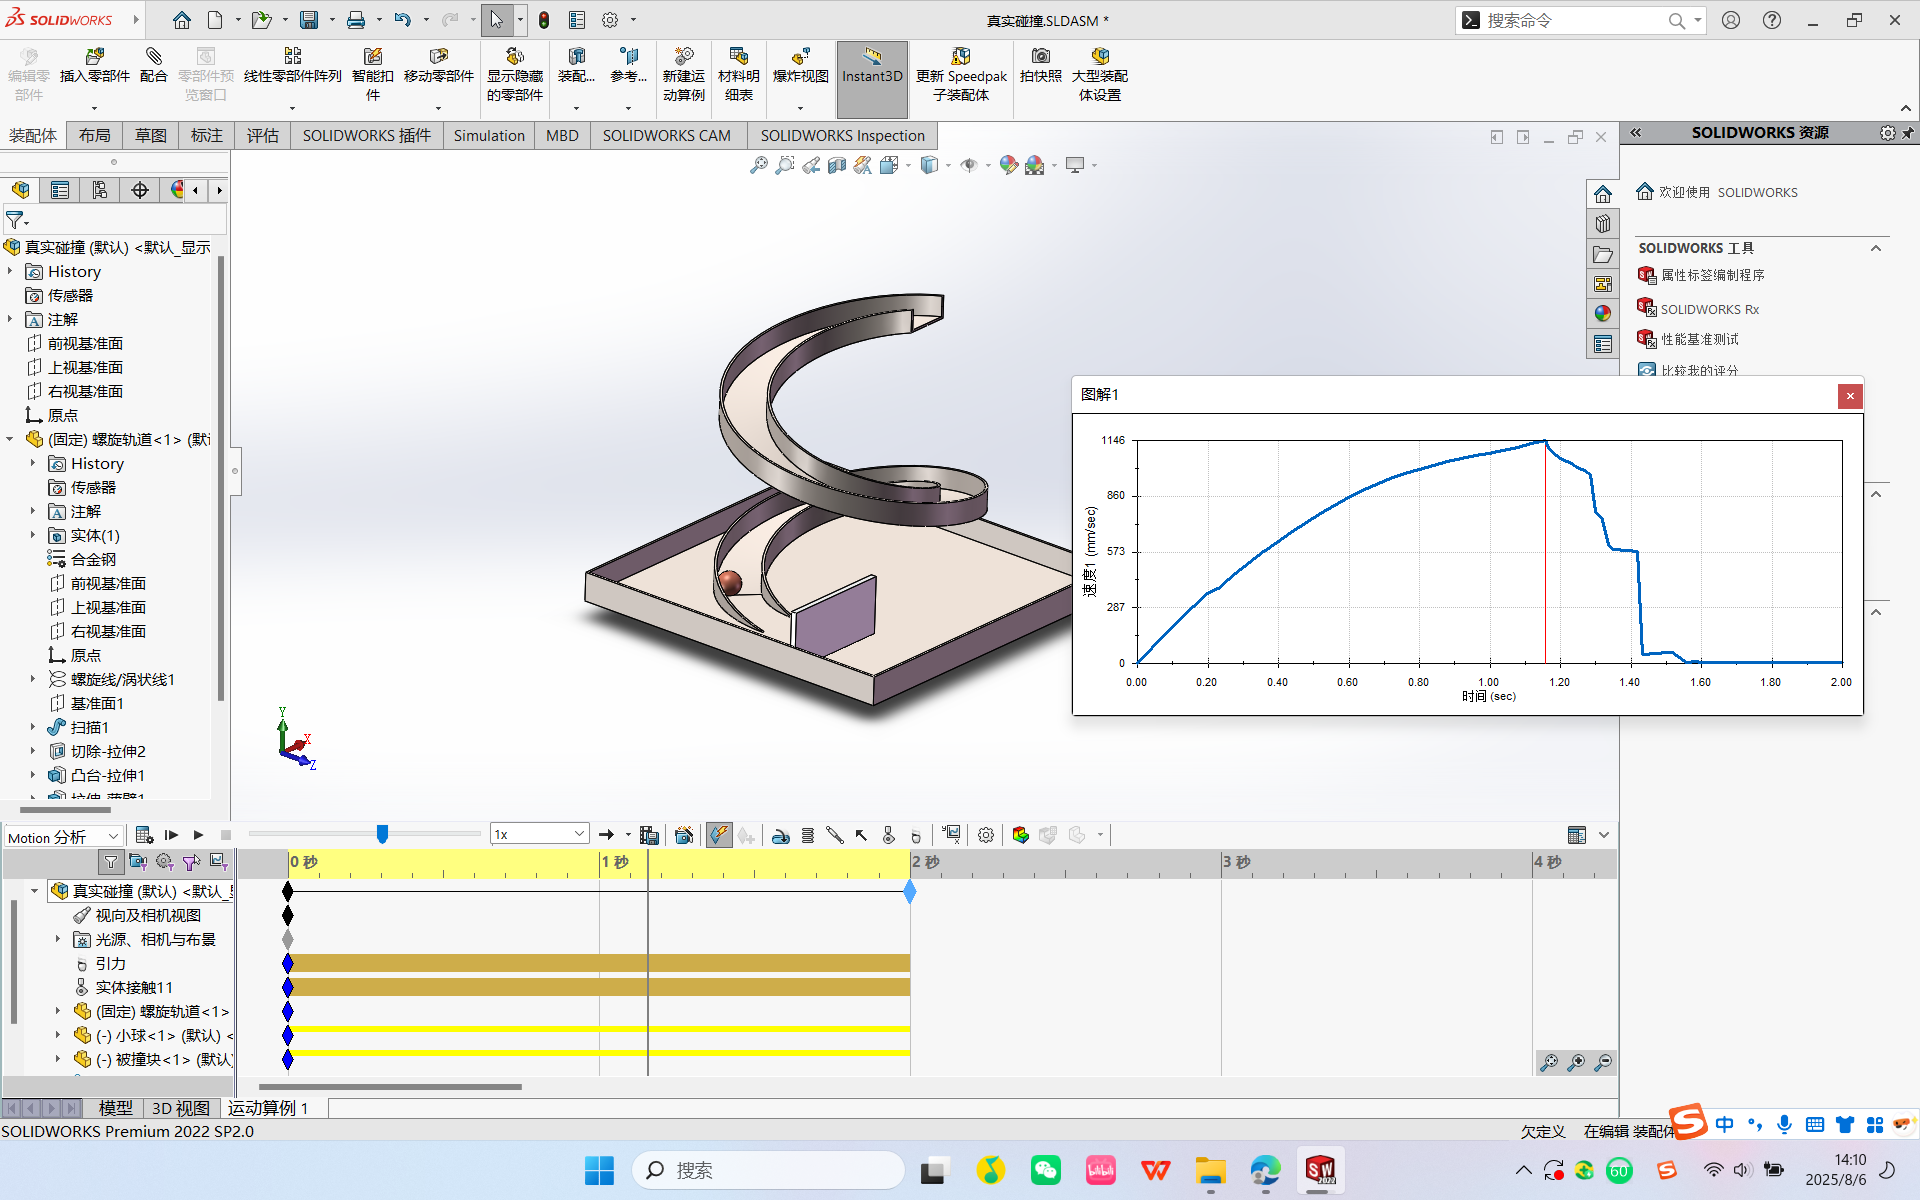Open the 1x playback speed dropdown
This screenshot has width=1920, height=1200.
[578, 832]
